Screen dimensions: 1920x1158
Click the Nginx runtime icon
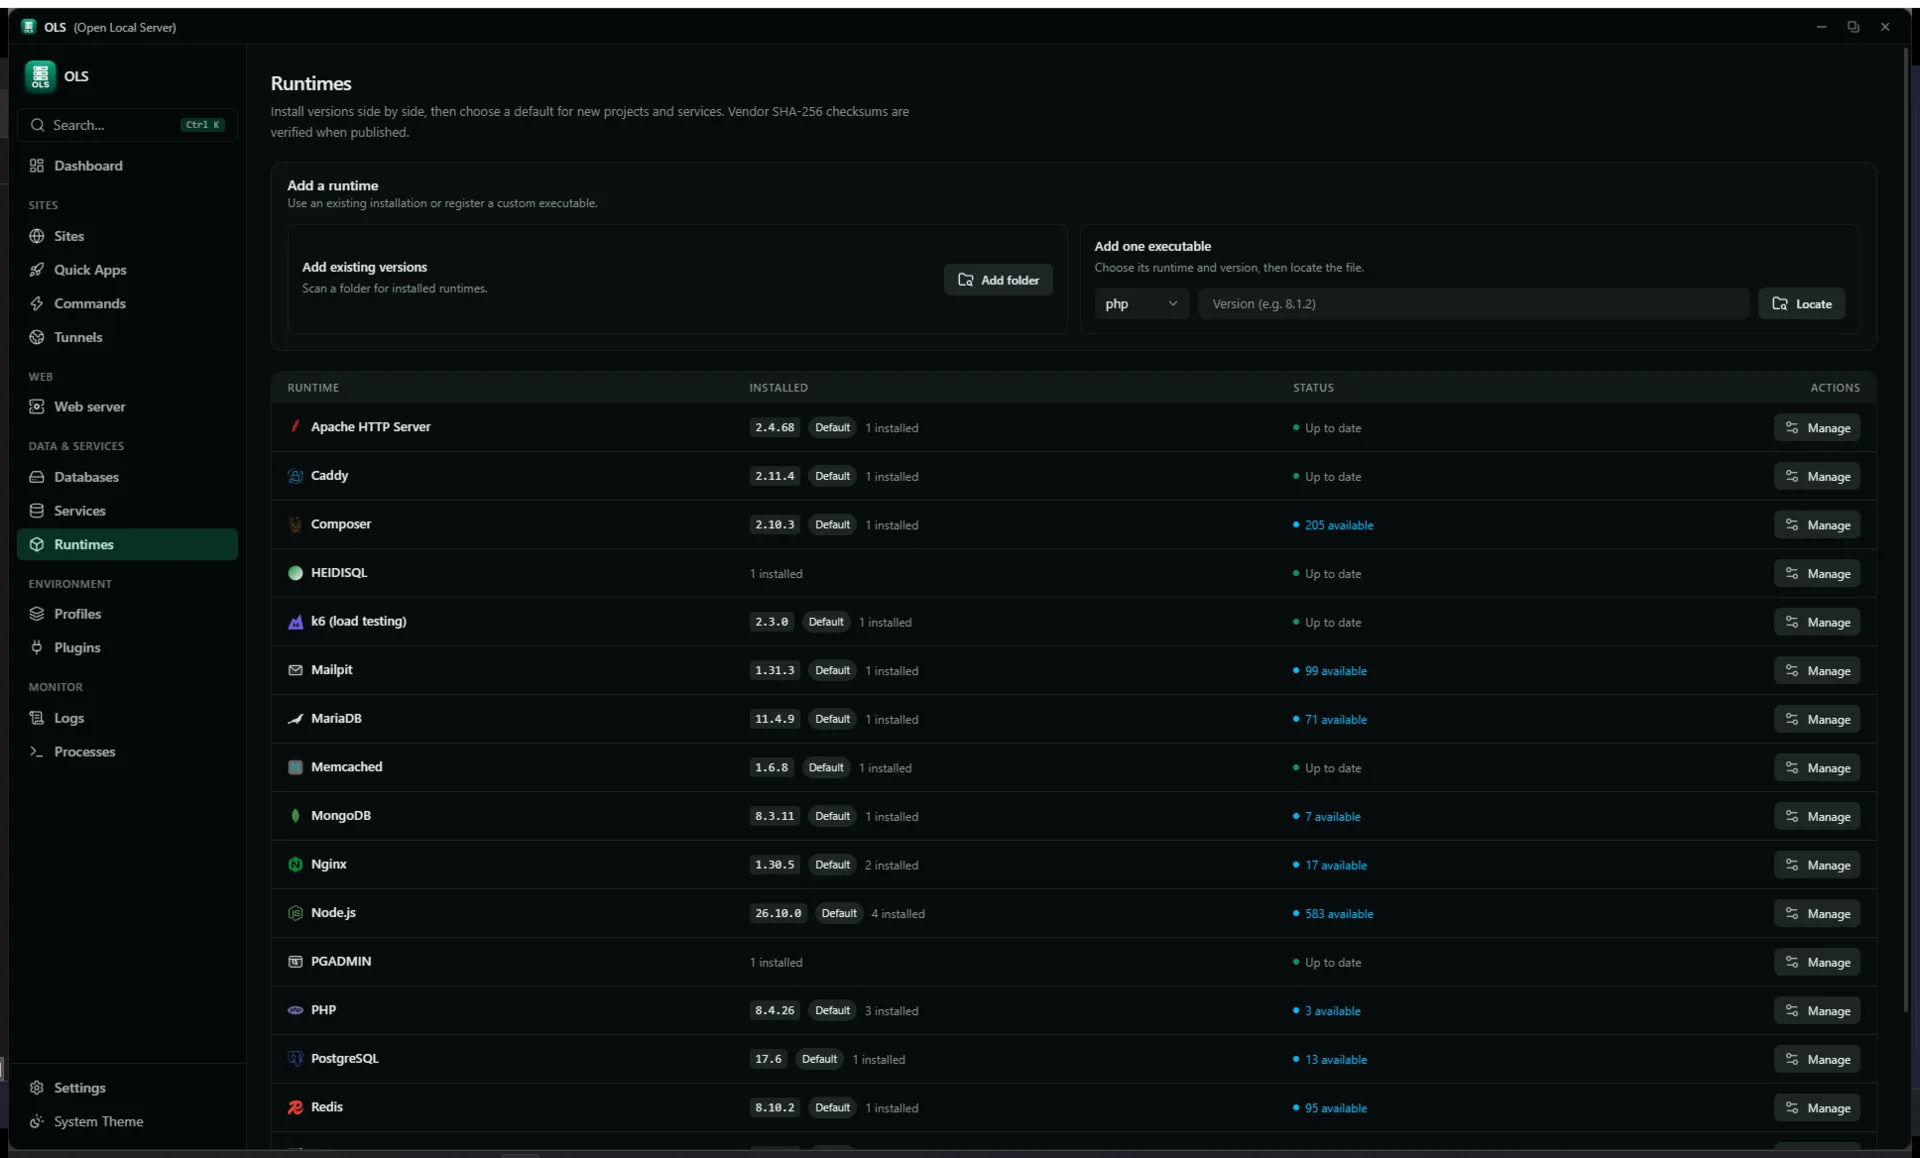[x=295, y=864]
